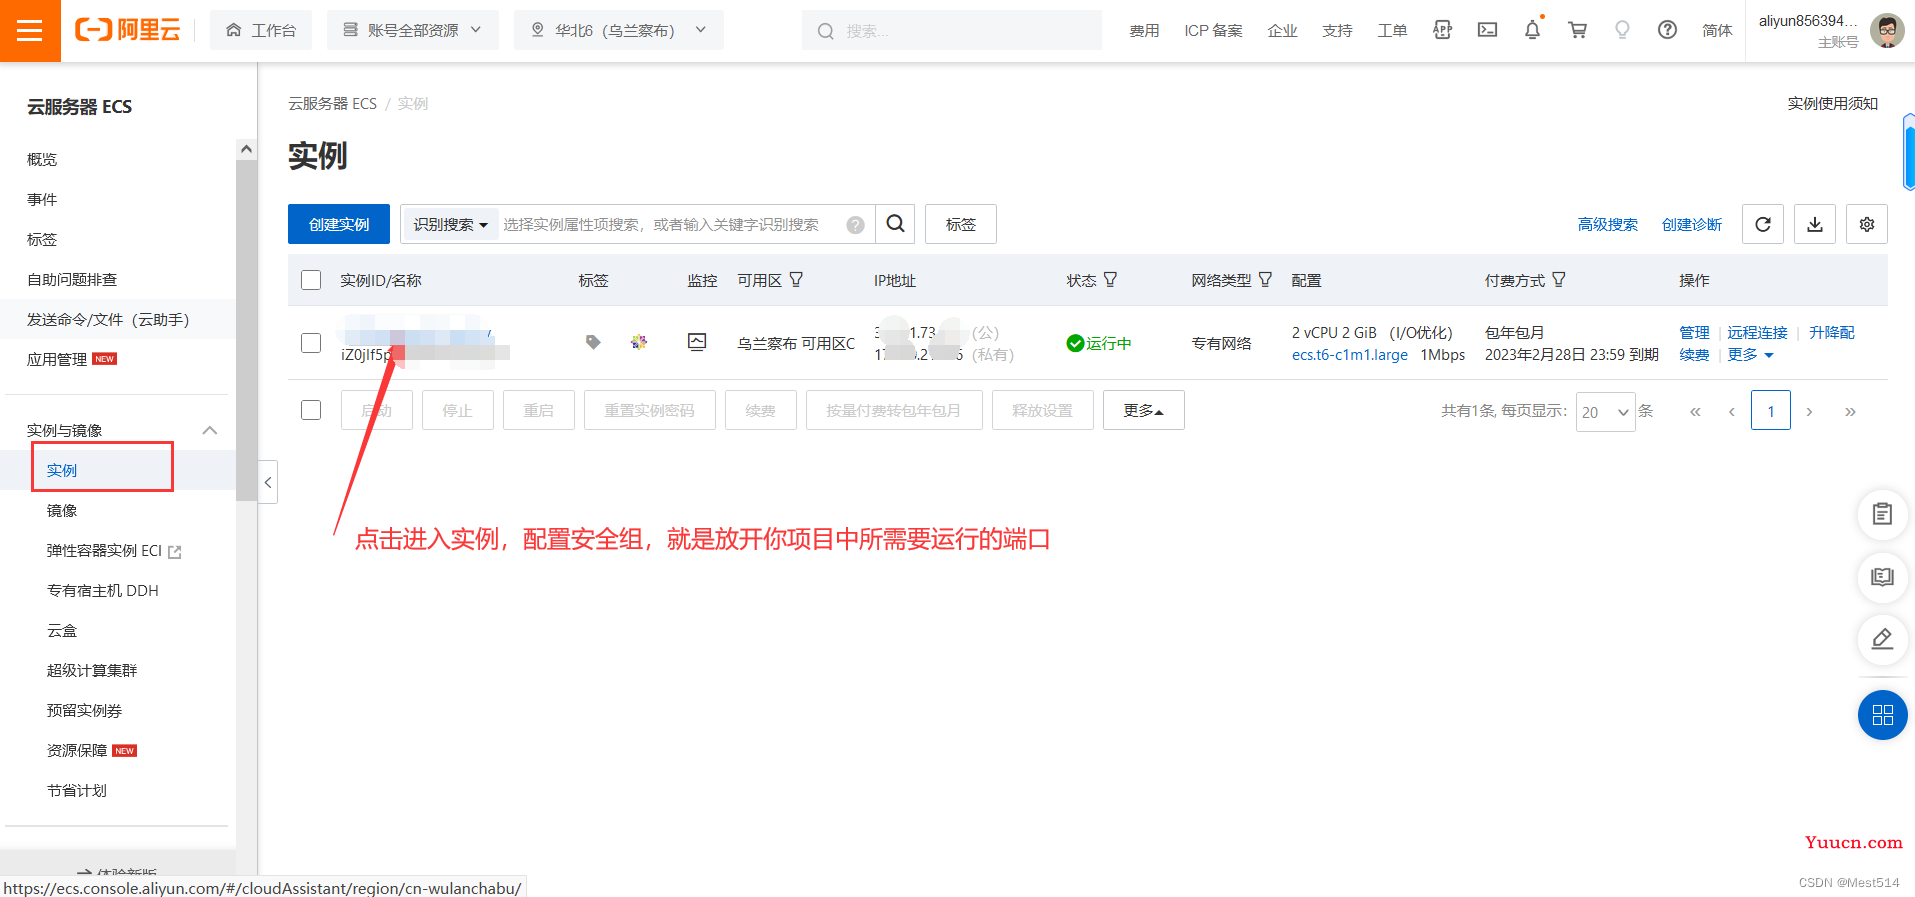
Task: Click 远程连接 link for instance
Action: click(x=1757, y=332)
